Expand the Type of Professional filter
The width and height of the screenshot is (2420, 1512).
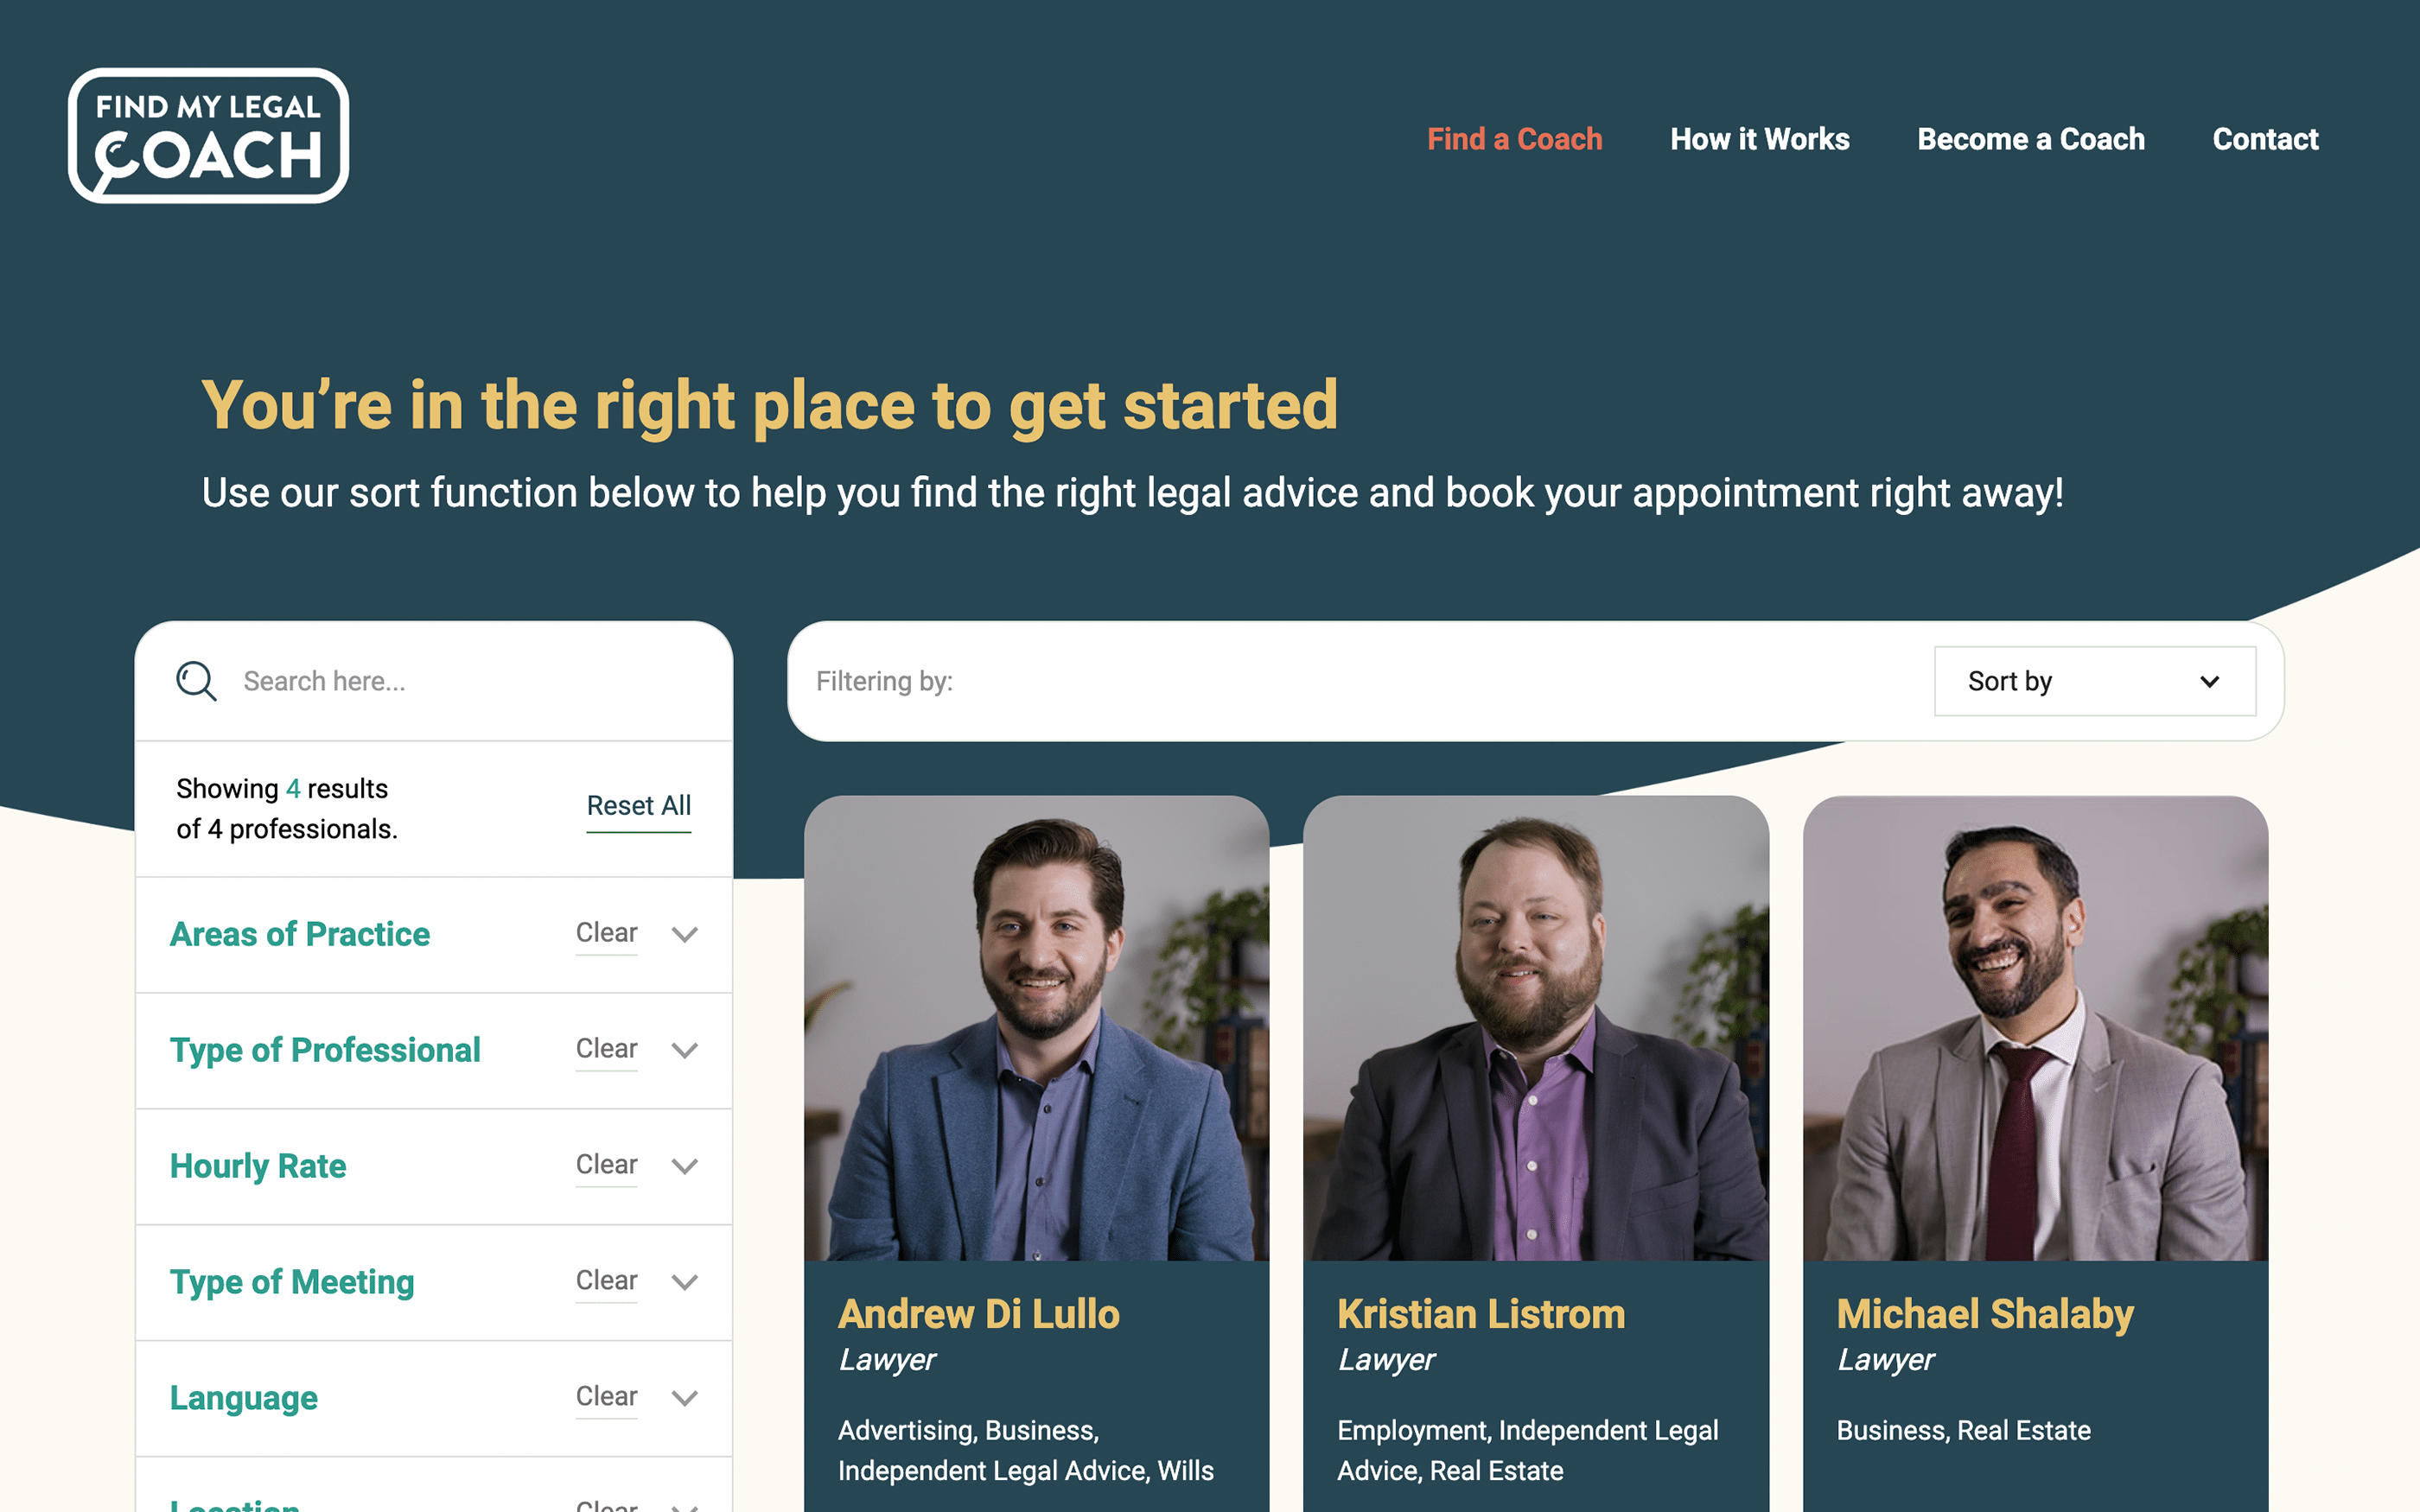(x=684, y=1050)
